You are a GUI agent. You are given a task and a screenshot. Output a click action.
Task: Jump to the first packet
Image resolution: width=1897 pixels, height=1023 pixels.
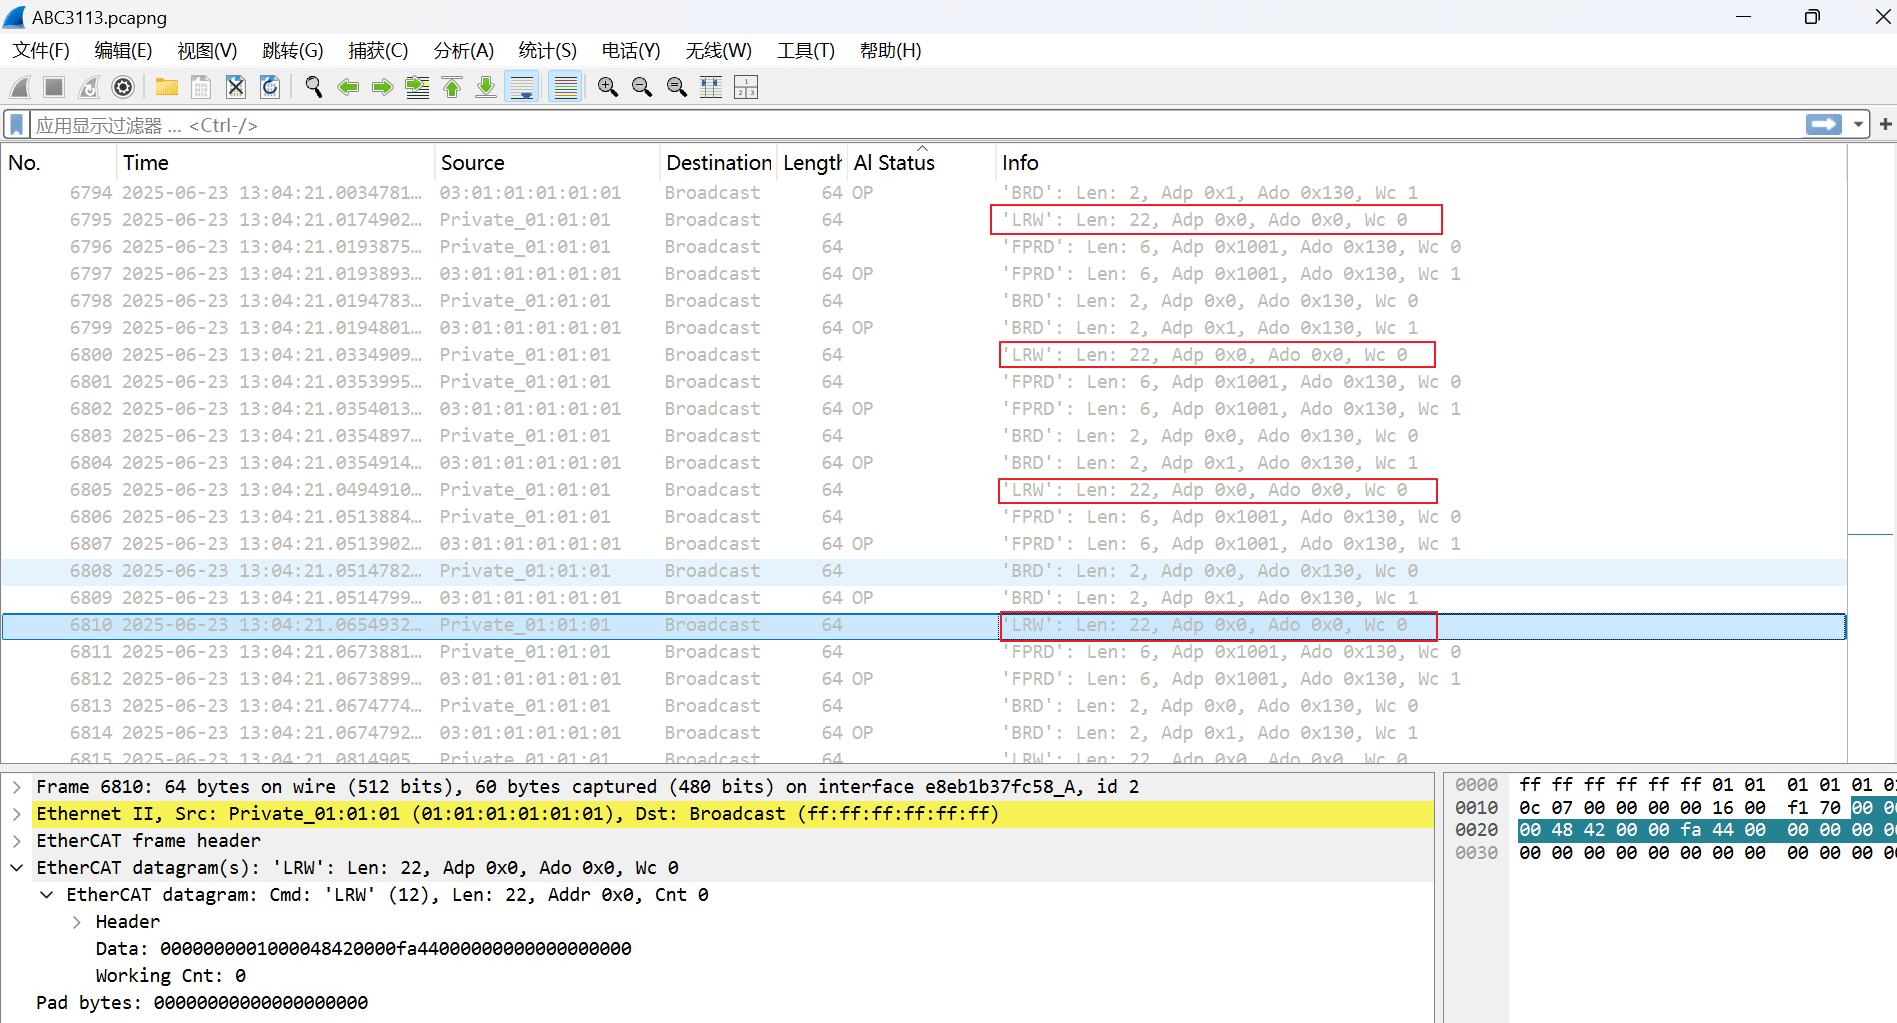[x=452, y=88]
